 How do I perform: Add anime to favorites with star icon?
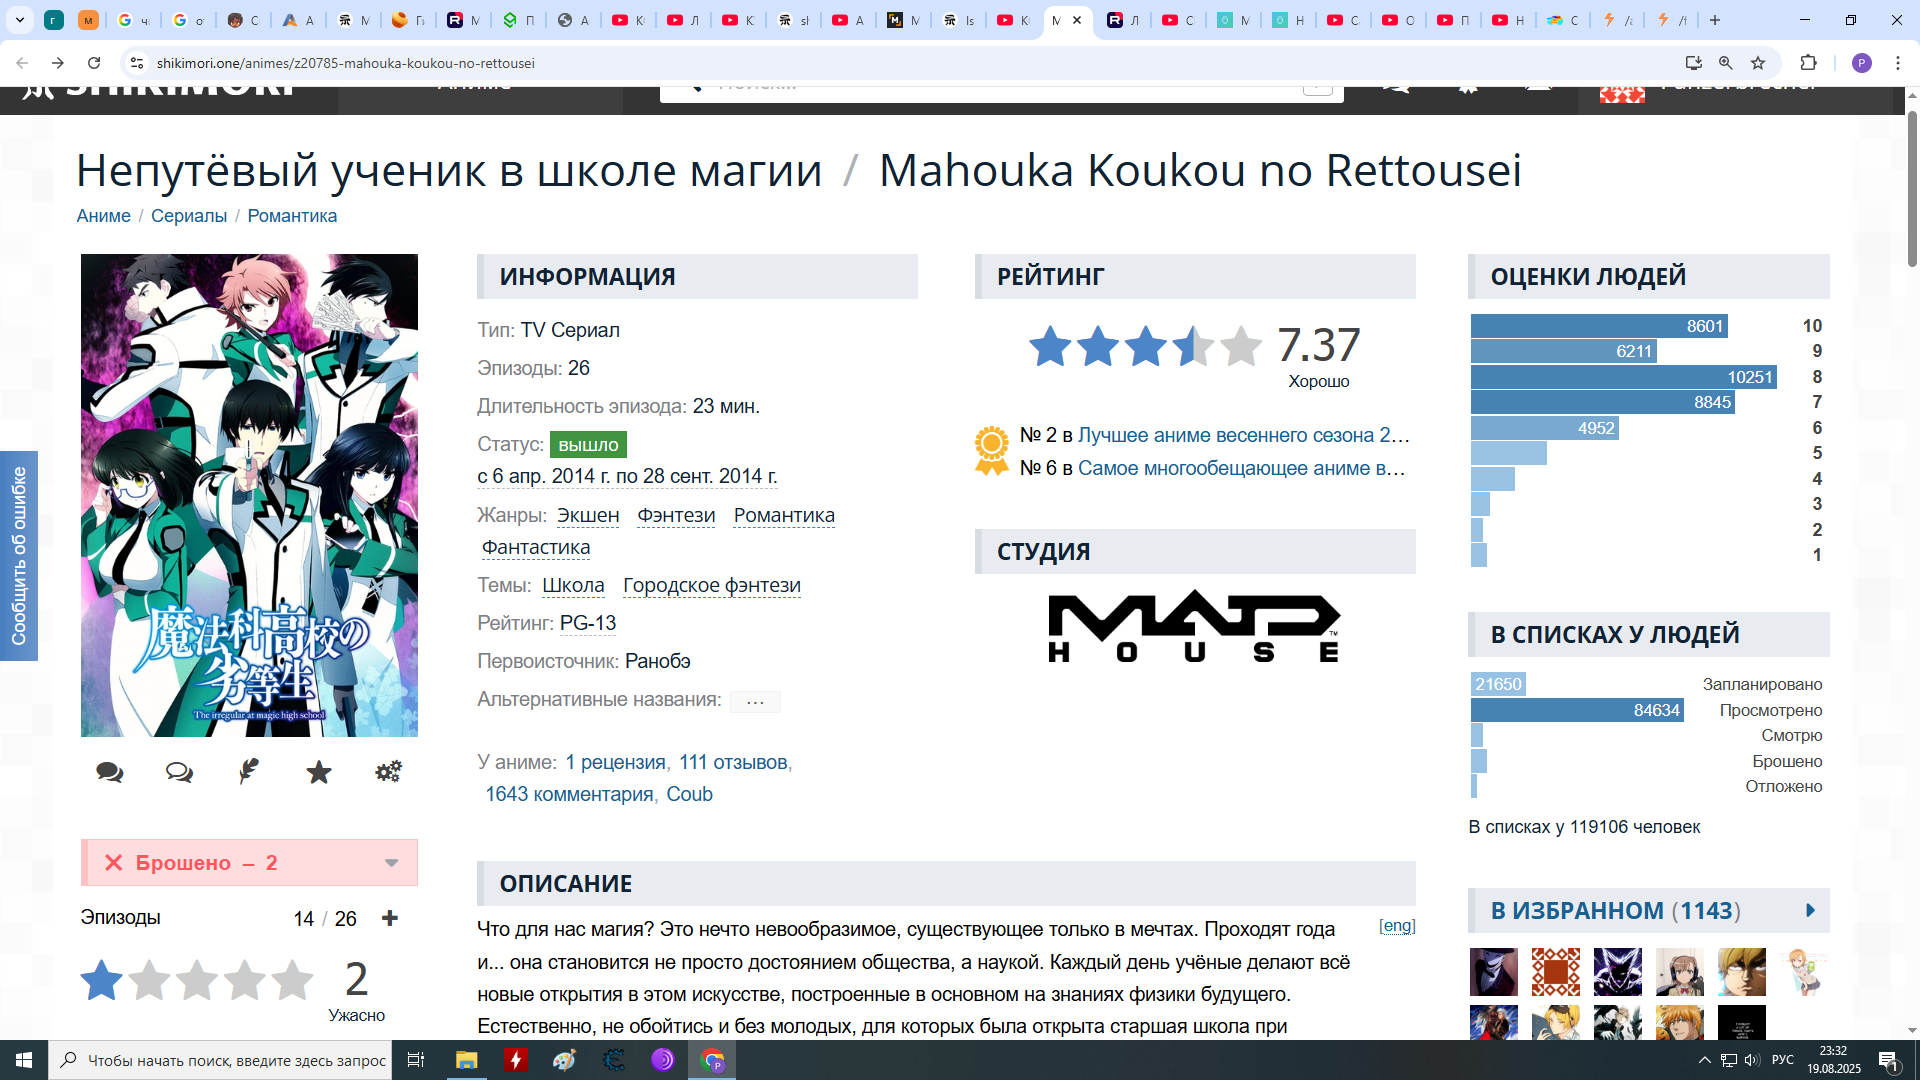319,772
